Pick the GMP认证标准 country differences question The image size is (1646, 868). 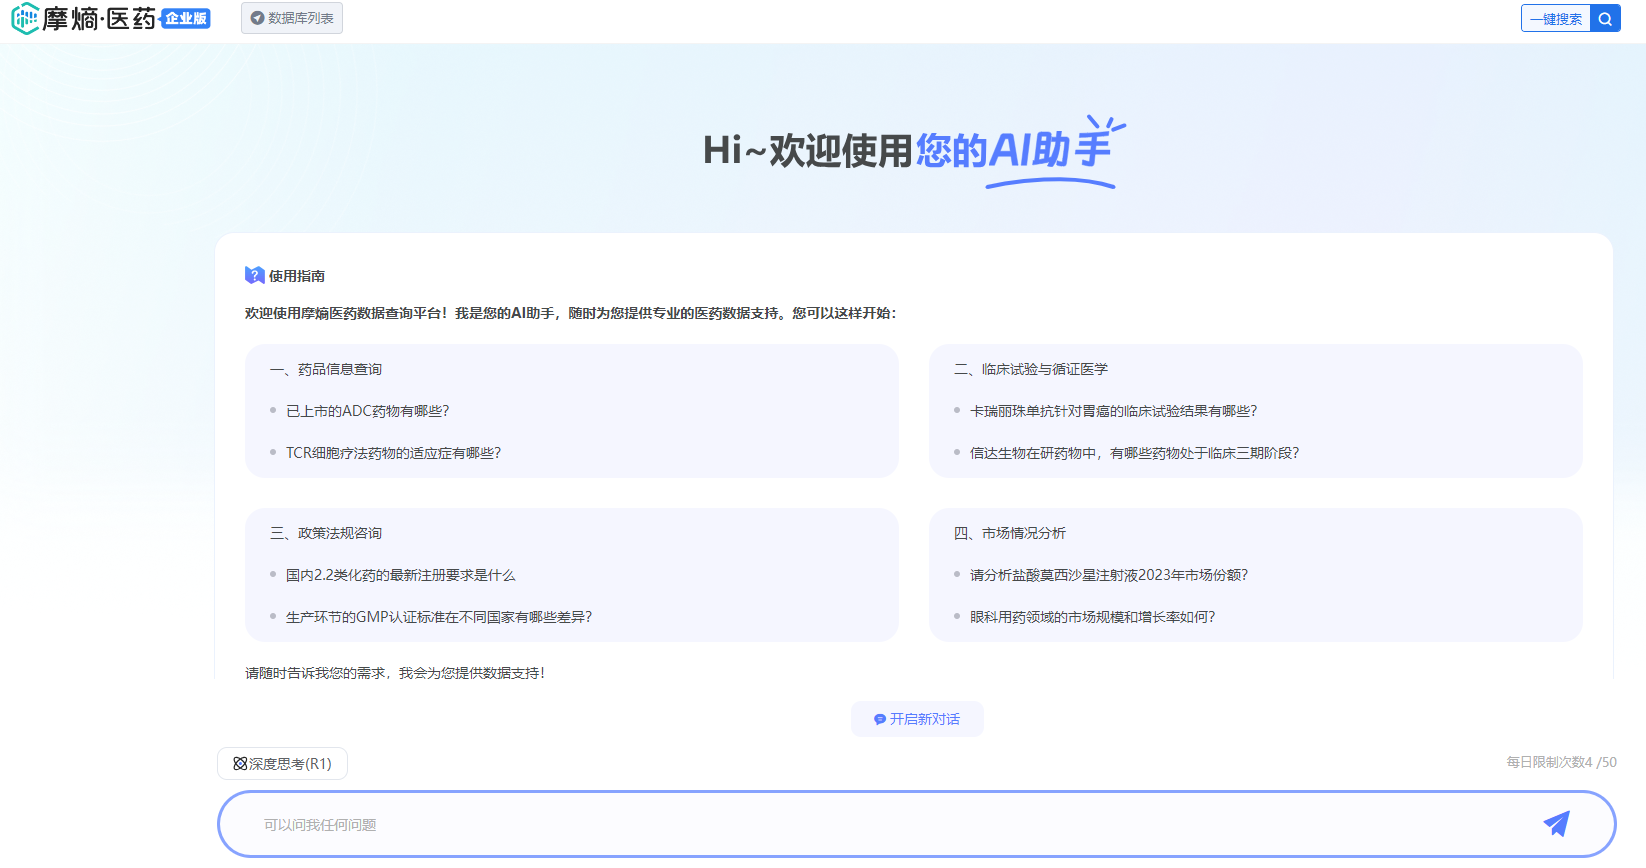tap(438, 617)
